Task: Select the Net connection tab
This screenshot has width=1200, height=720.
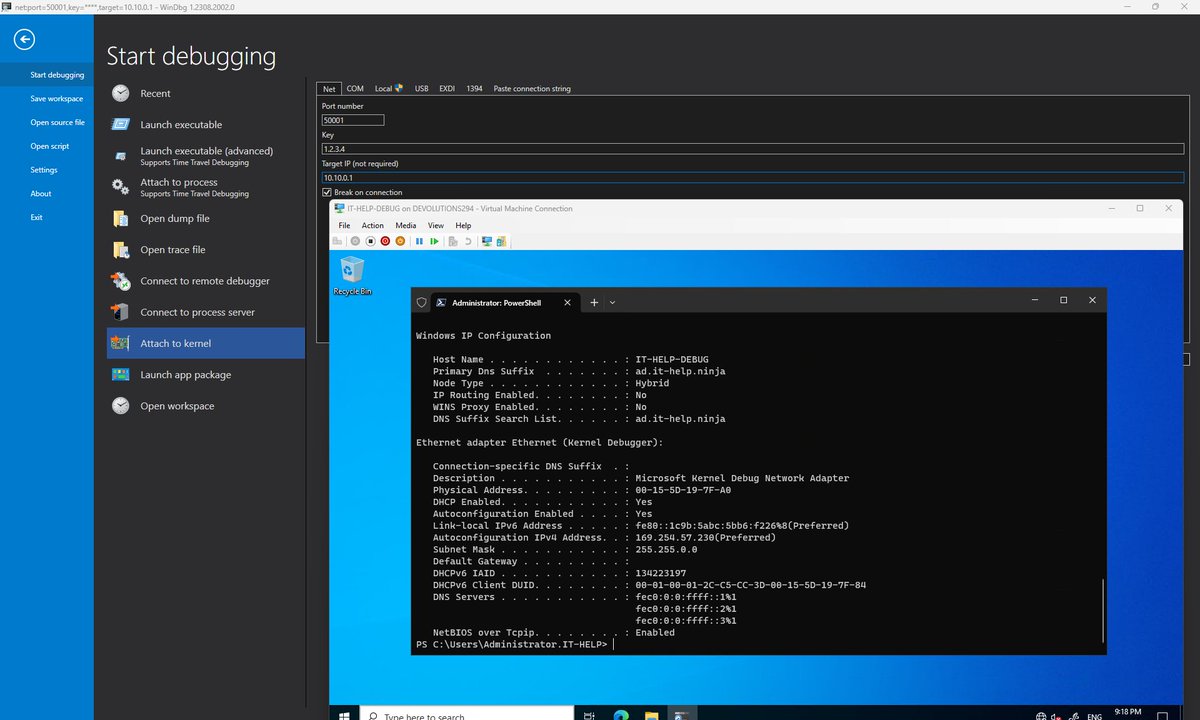Action: point(329,89)
